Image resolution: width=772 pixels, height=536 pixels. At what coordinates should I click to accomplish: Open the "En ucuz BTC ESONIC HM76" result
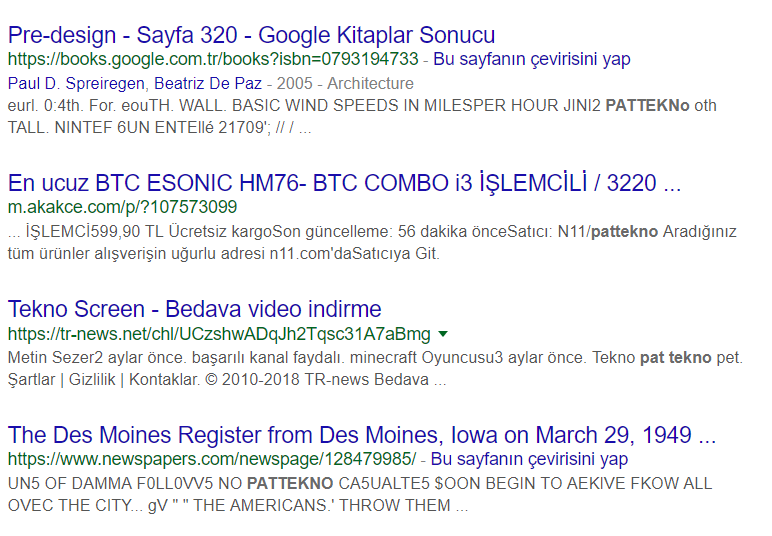344,183
